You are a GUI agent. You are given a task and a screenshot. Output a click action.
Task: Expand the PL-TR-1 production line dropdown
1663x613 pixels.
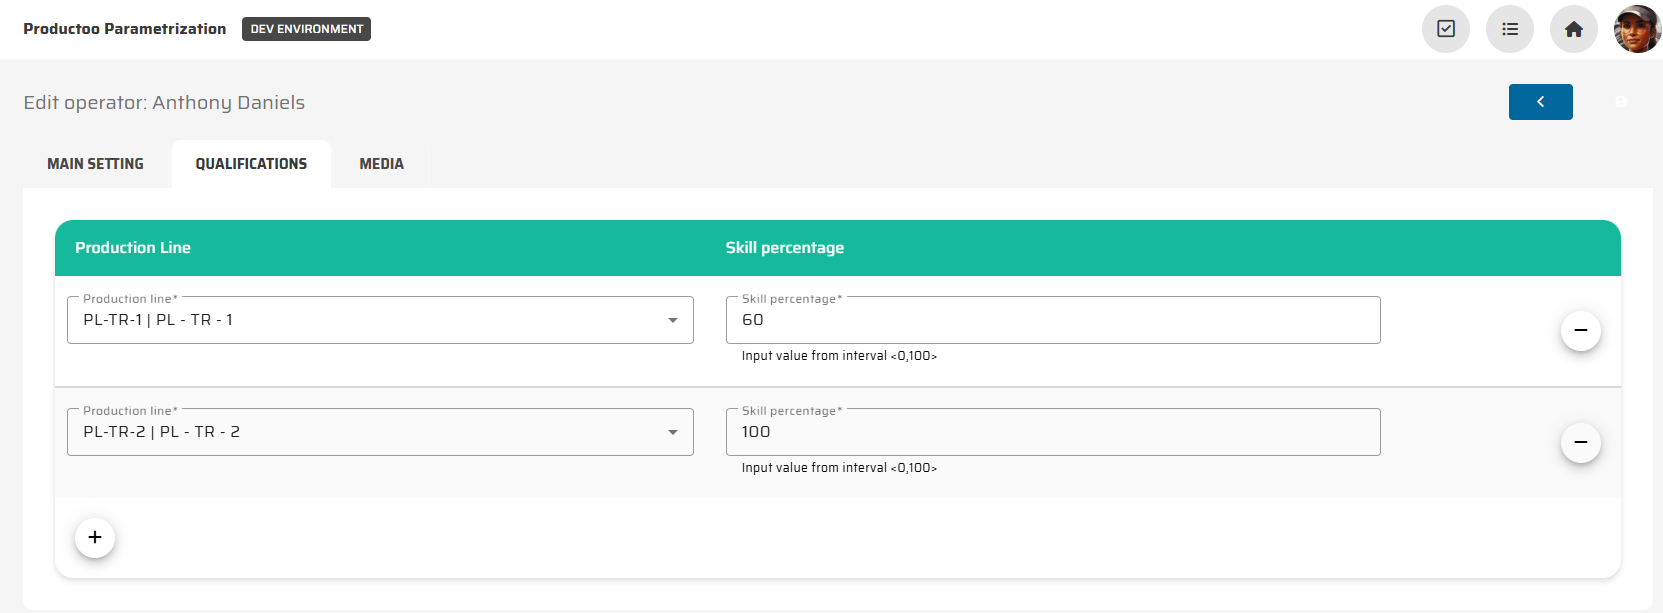[673, 320]
